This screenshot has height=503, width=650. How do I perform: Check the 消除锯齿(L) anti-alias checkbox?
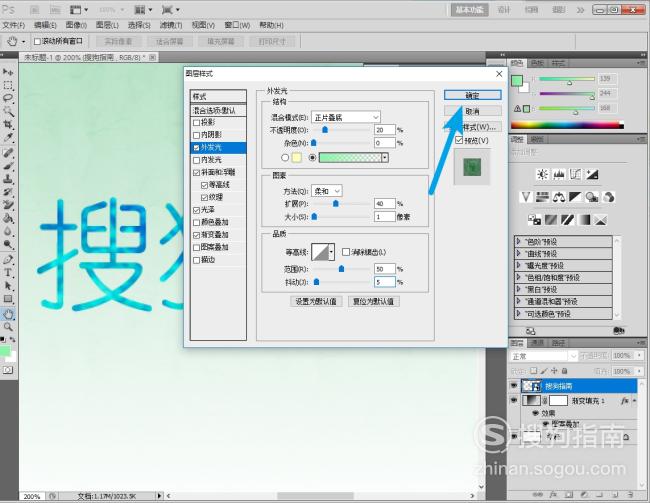pos(346,252)
